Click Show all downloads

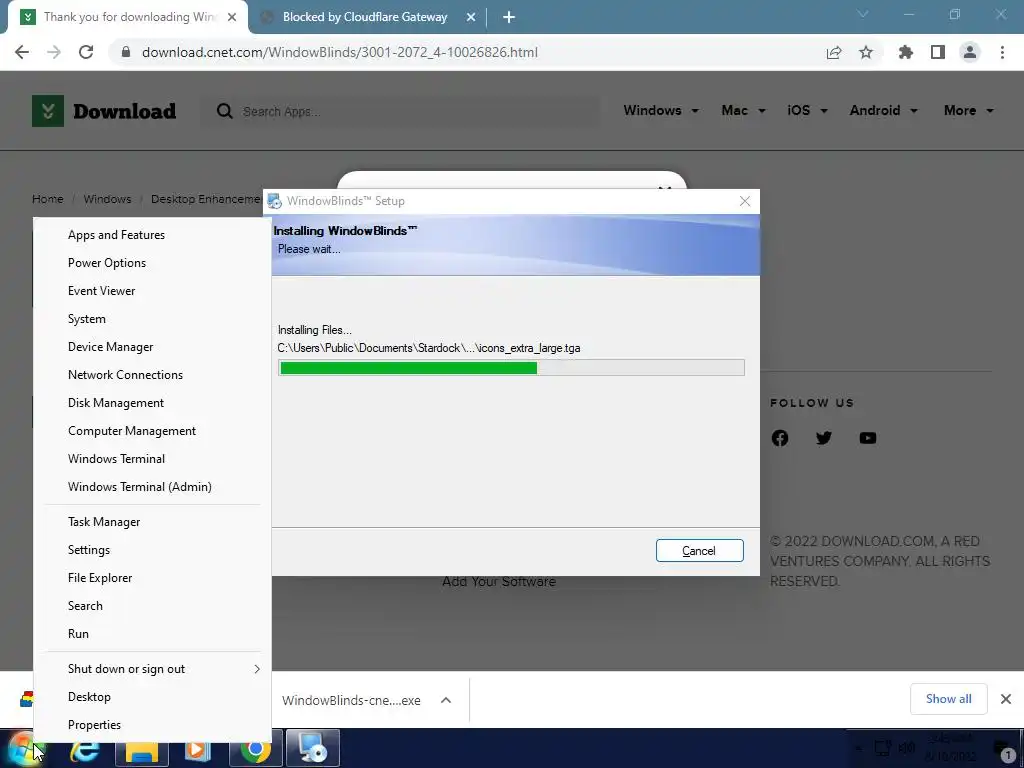[x=948, y=699]
